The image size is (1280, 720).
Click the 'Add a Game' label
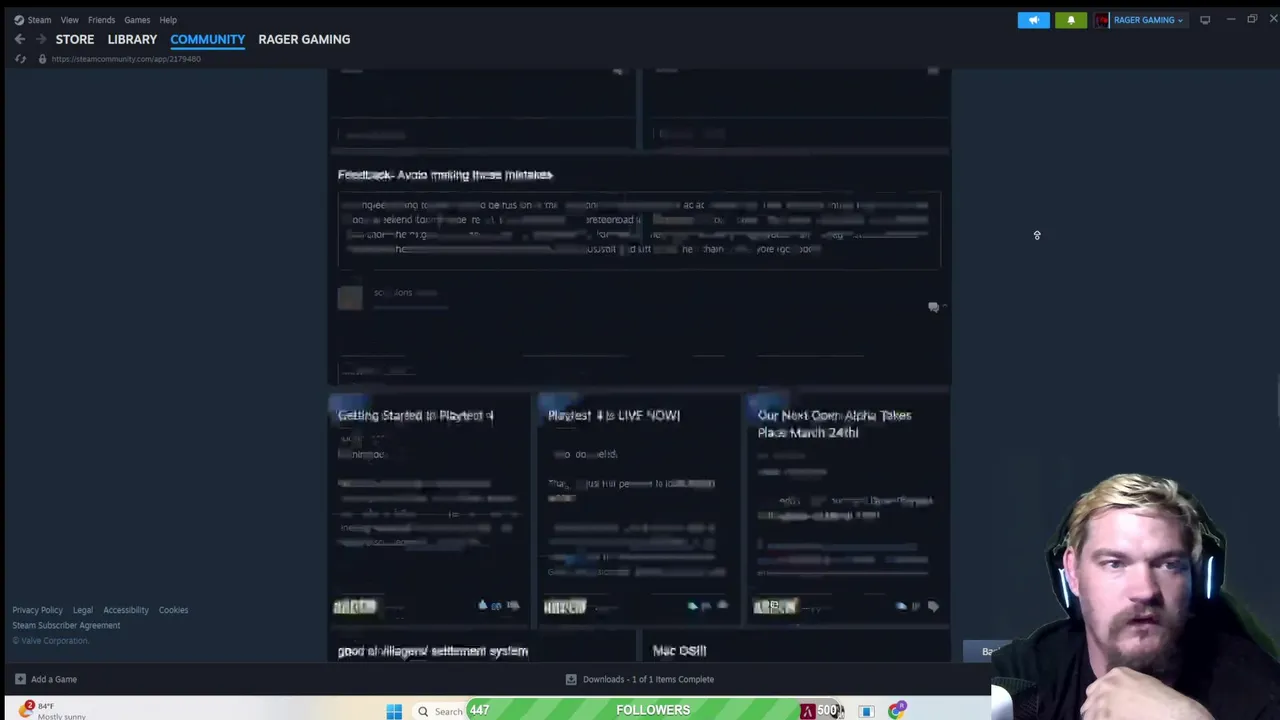pos(54,679)
